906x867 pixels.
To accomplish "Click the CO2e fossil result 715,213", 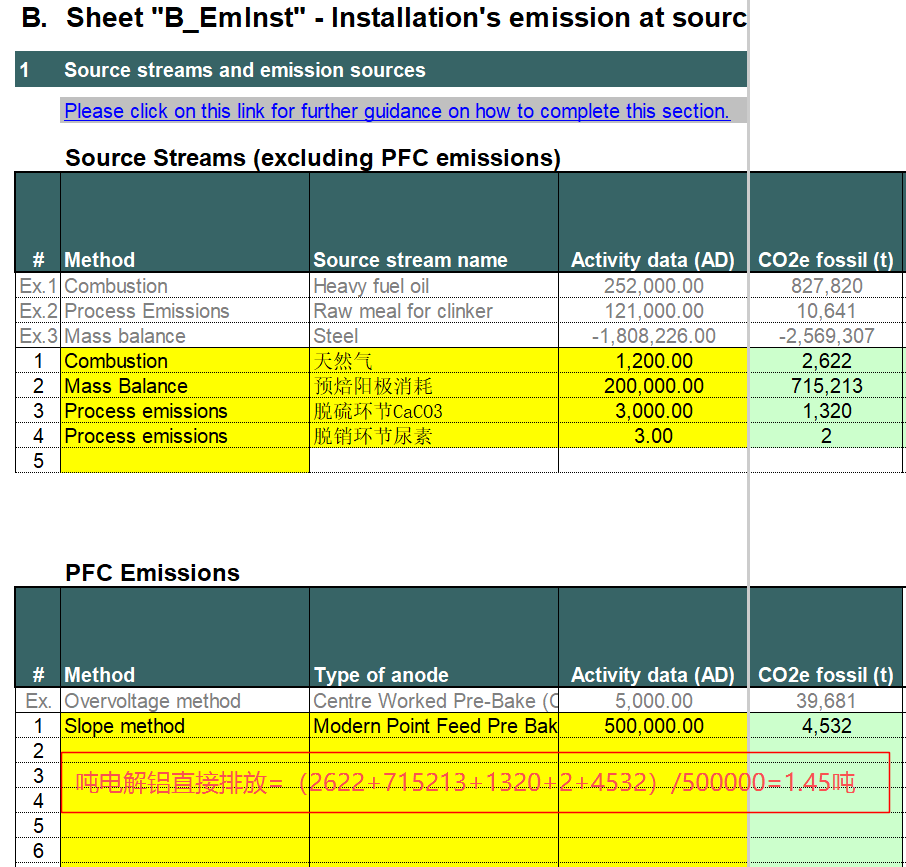I will pyautogui.click(x=826, y=386).
